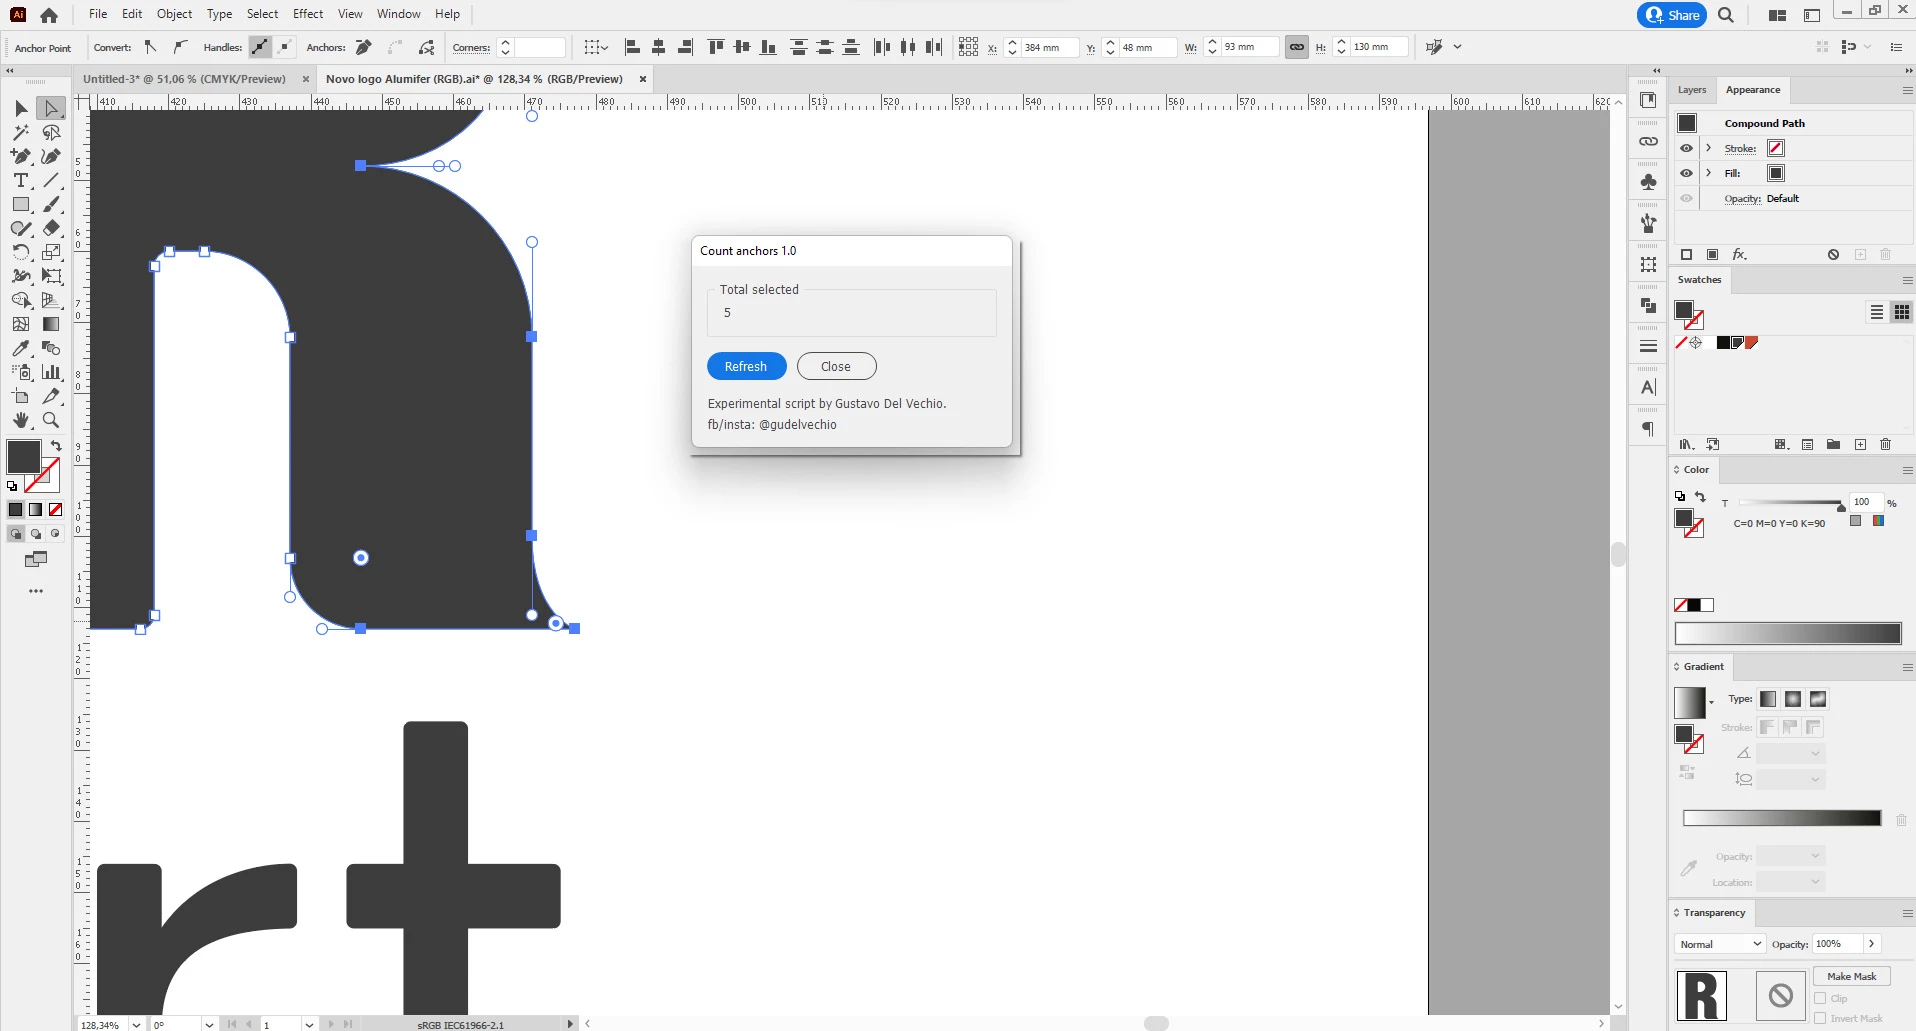This screenshot has height=1031, width=1916.
Task: Toggle visibility of the Opacity attribute
Action: (x=1687, y=198)
